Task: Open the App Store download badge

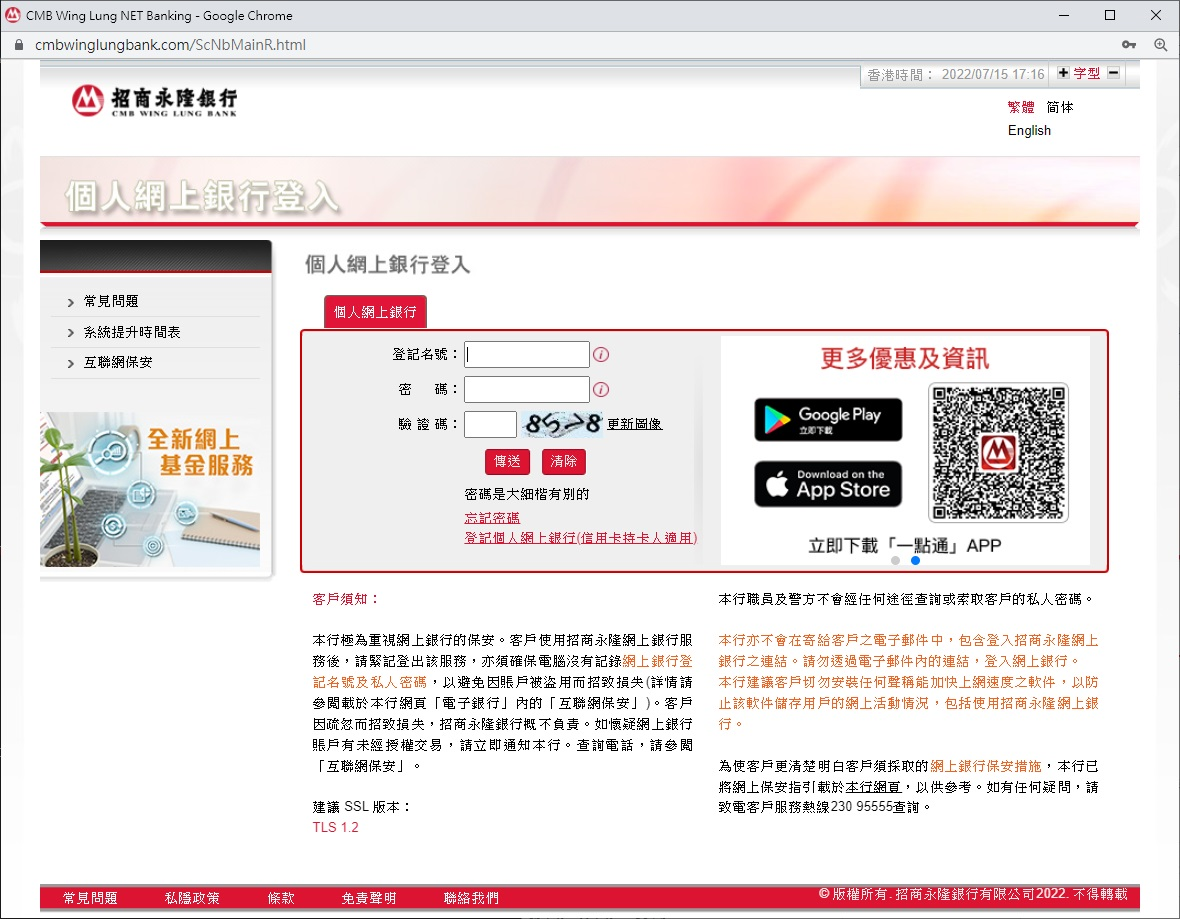Action: pos(828,484)
